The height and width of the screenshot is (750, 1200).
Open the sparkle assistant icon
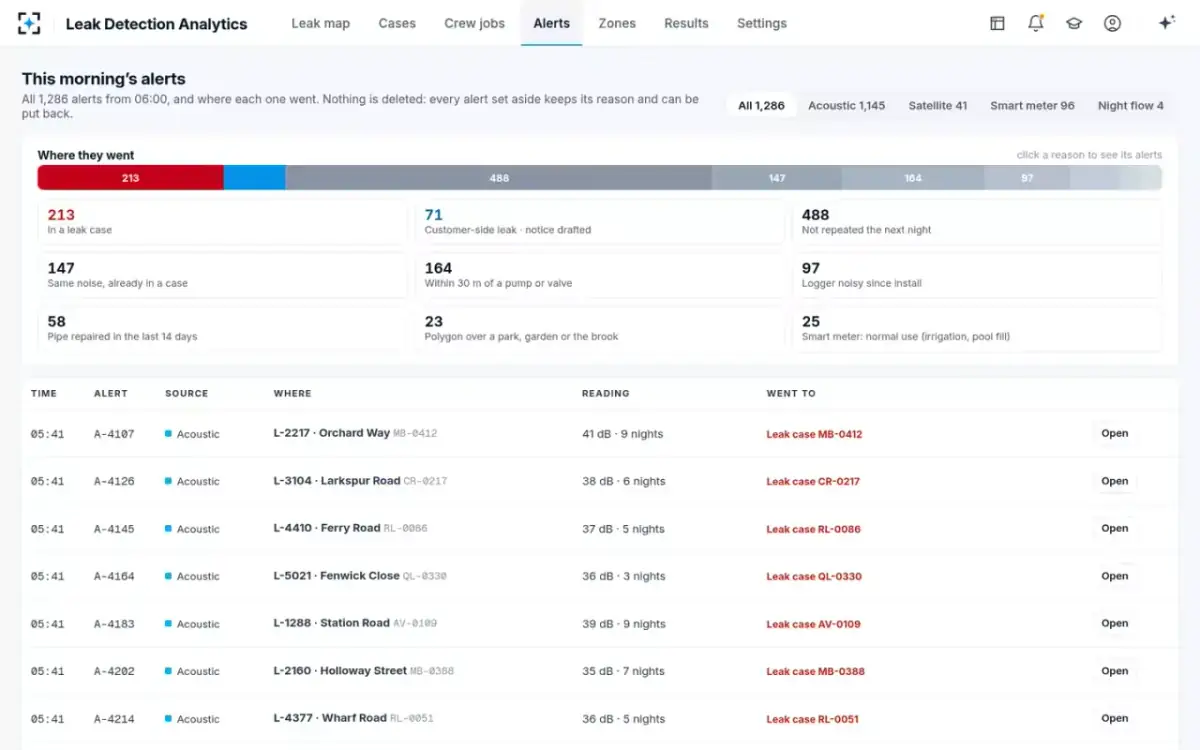[x=1166, y=23]
